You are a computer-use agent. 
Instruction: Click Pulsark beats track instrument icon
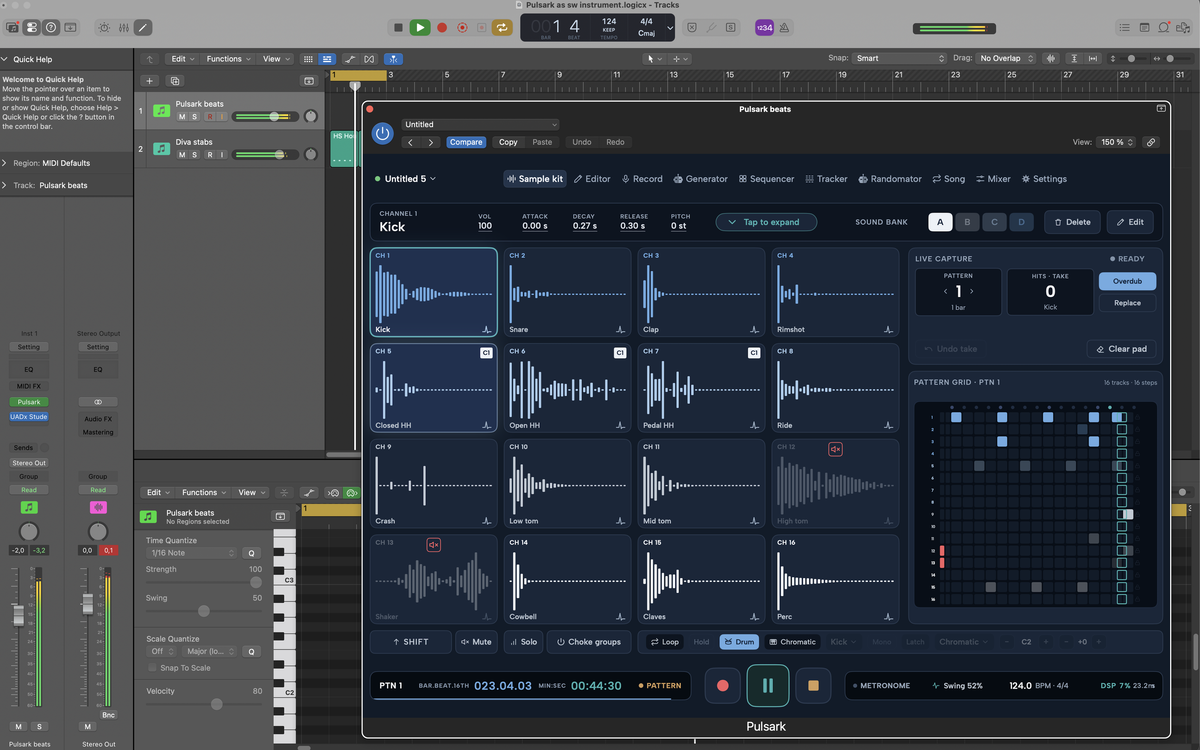tap(161, 111)
